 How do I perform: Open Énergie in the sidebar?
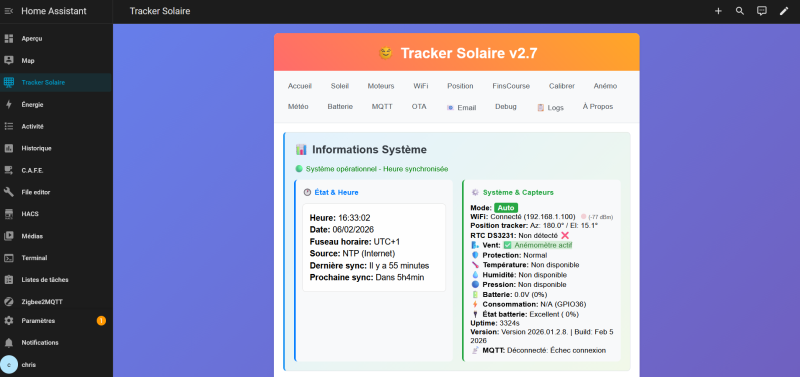tap(56, 104)
